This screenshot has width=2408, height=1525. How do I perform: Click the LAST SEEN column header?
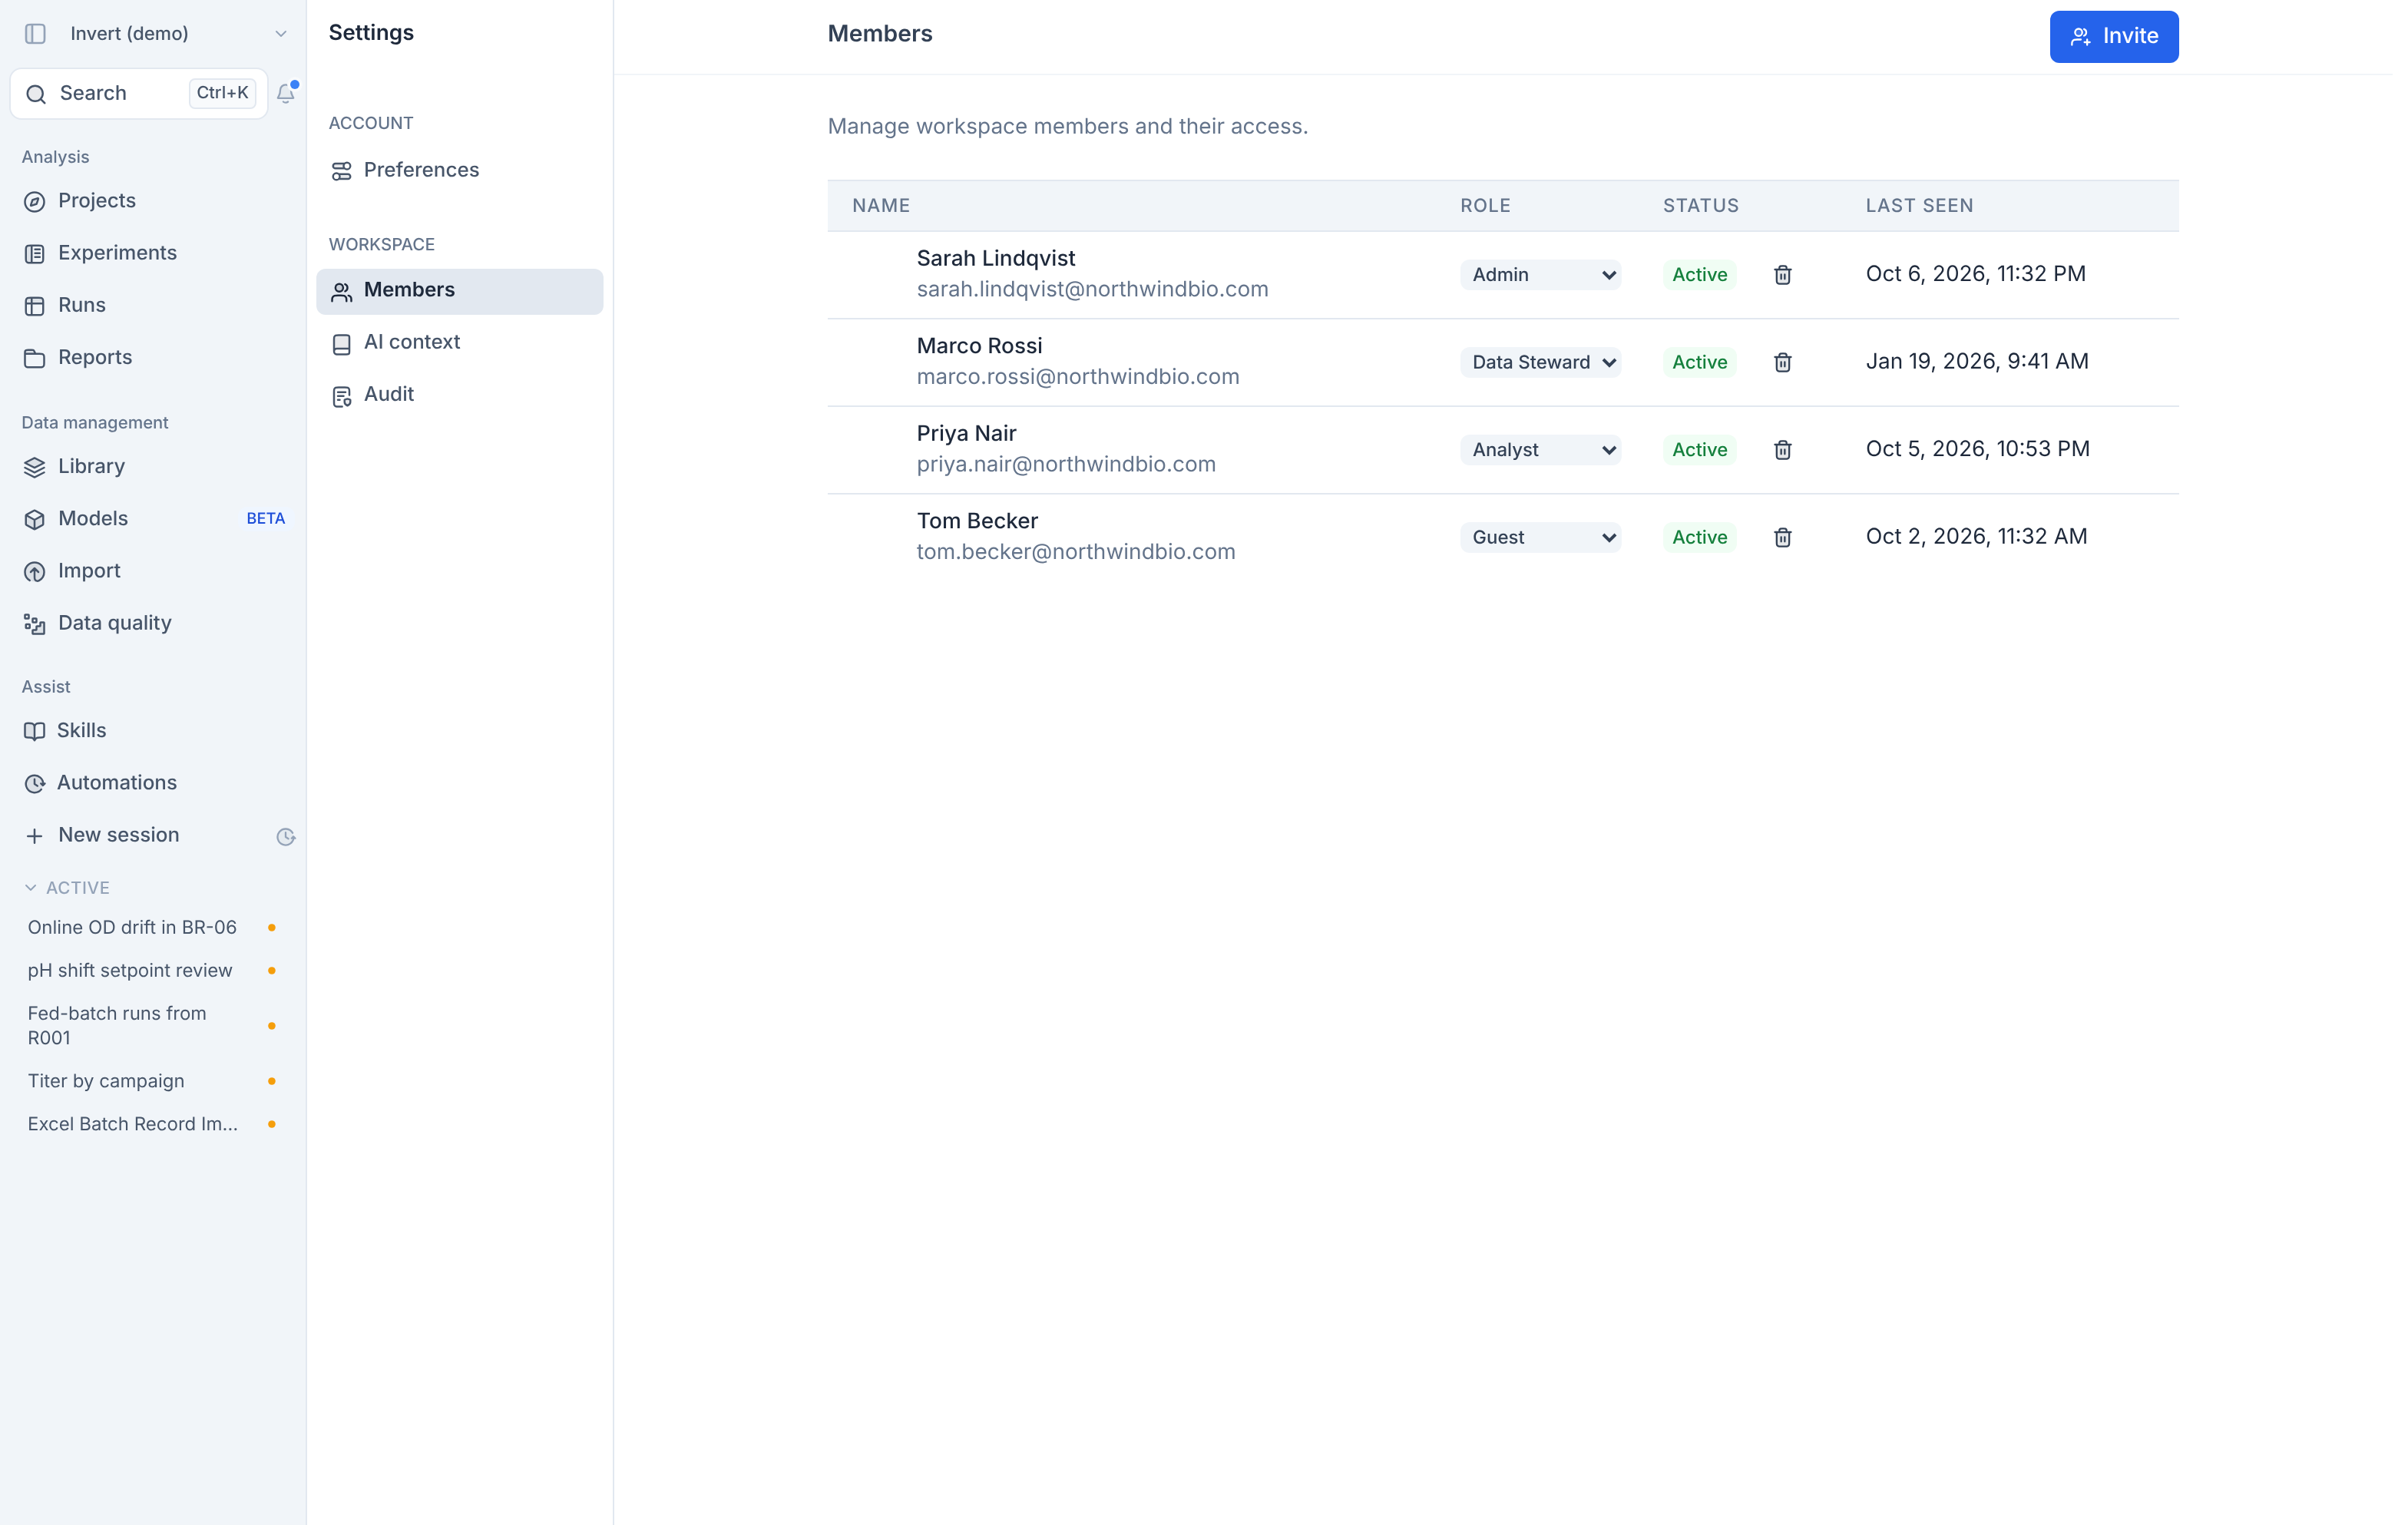pyautogui.click(x=1919, y=206)
